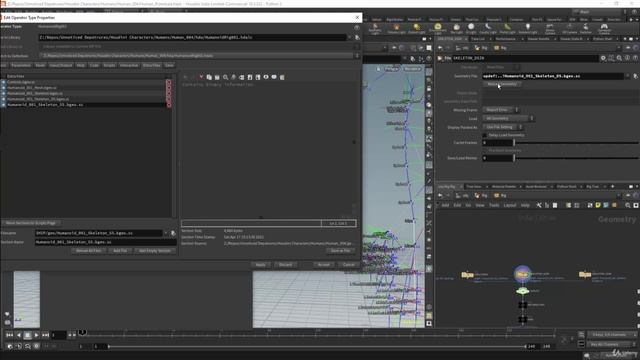Jump to last frame on playbar

tap(45, 335)
